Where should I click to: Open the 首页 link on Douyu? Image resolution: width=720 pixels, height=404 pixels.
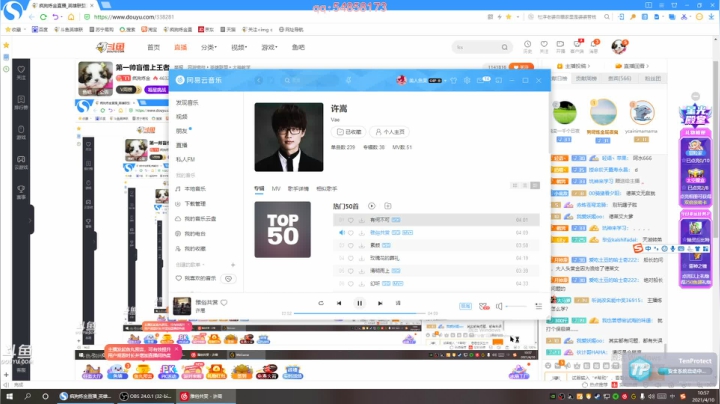[x=153, y=47]
